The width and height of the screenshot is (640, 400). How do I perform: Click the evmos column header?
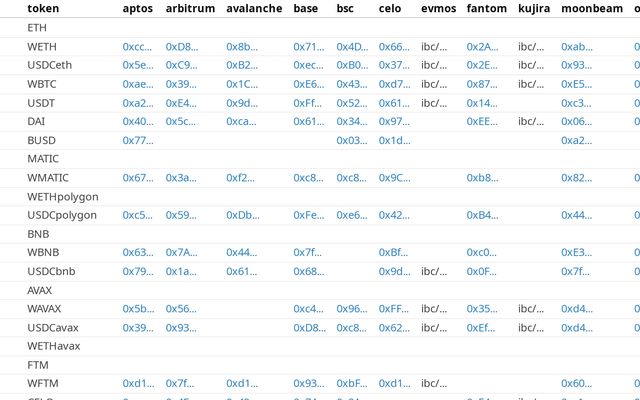439,9
